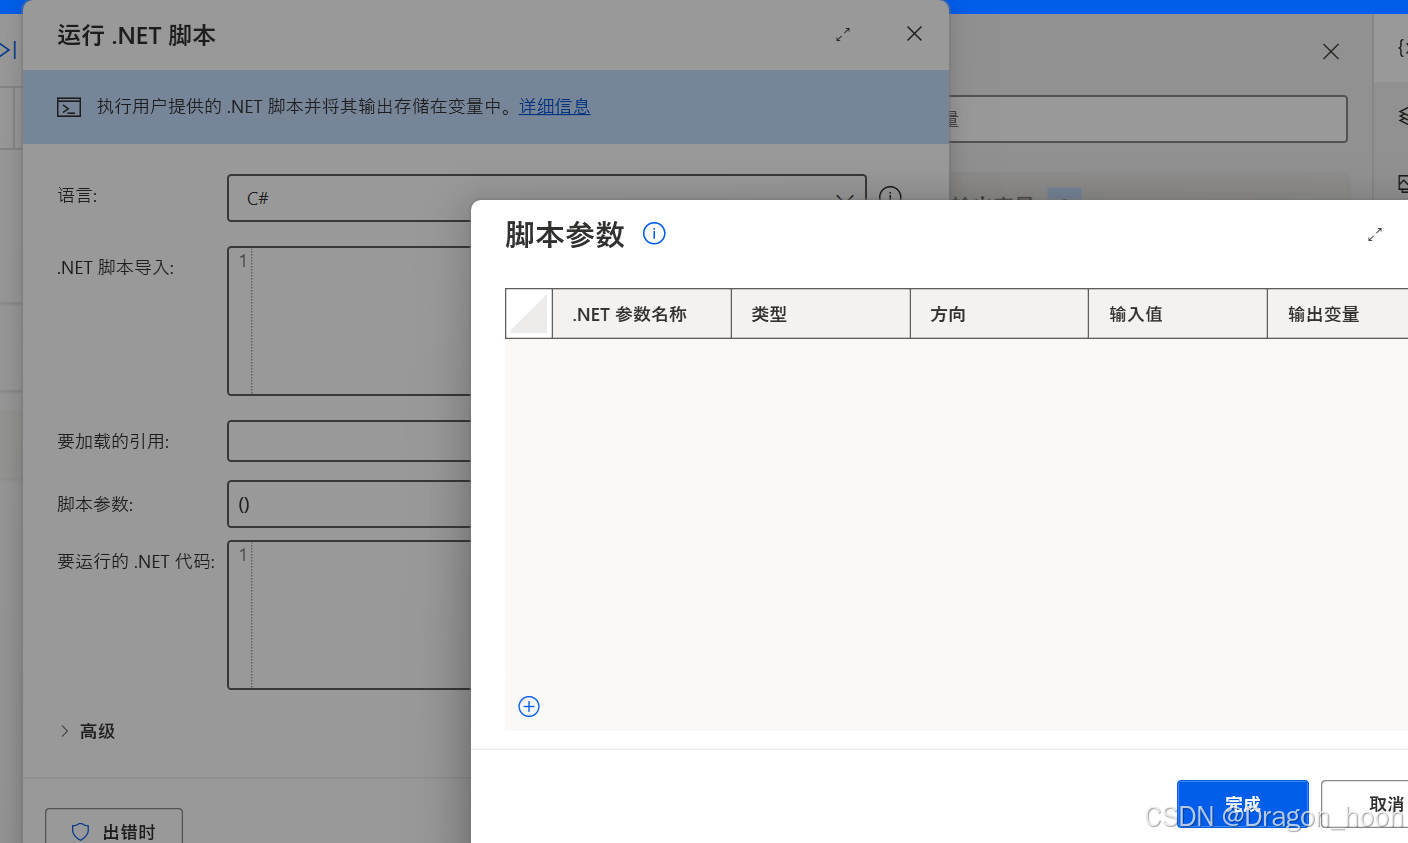Click the 脚本参数 field

point(350,504)
